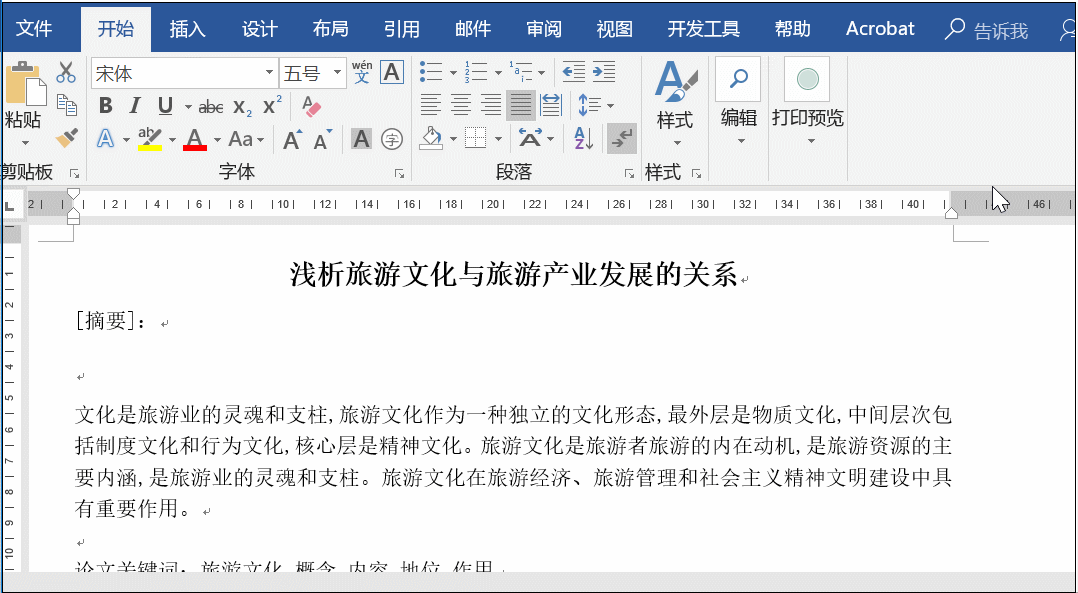This screenshot has height=593, width=1078.
Task: Open the Aa change case dropdown
Action: pos(245,139)
